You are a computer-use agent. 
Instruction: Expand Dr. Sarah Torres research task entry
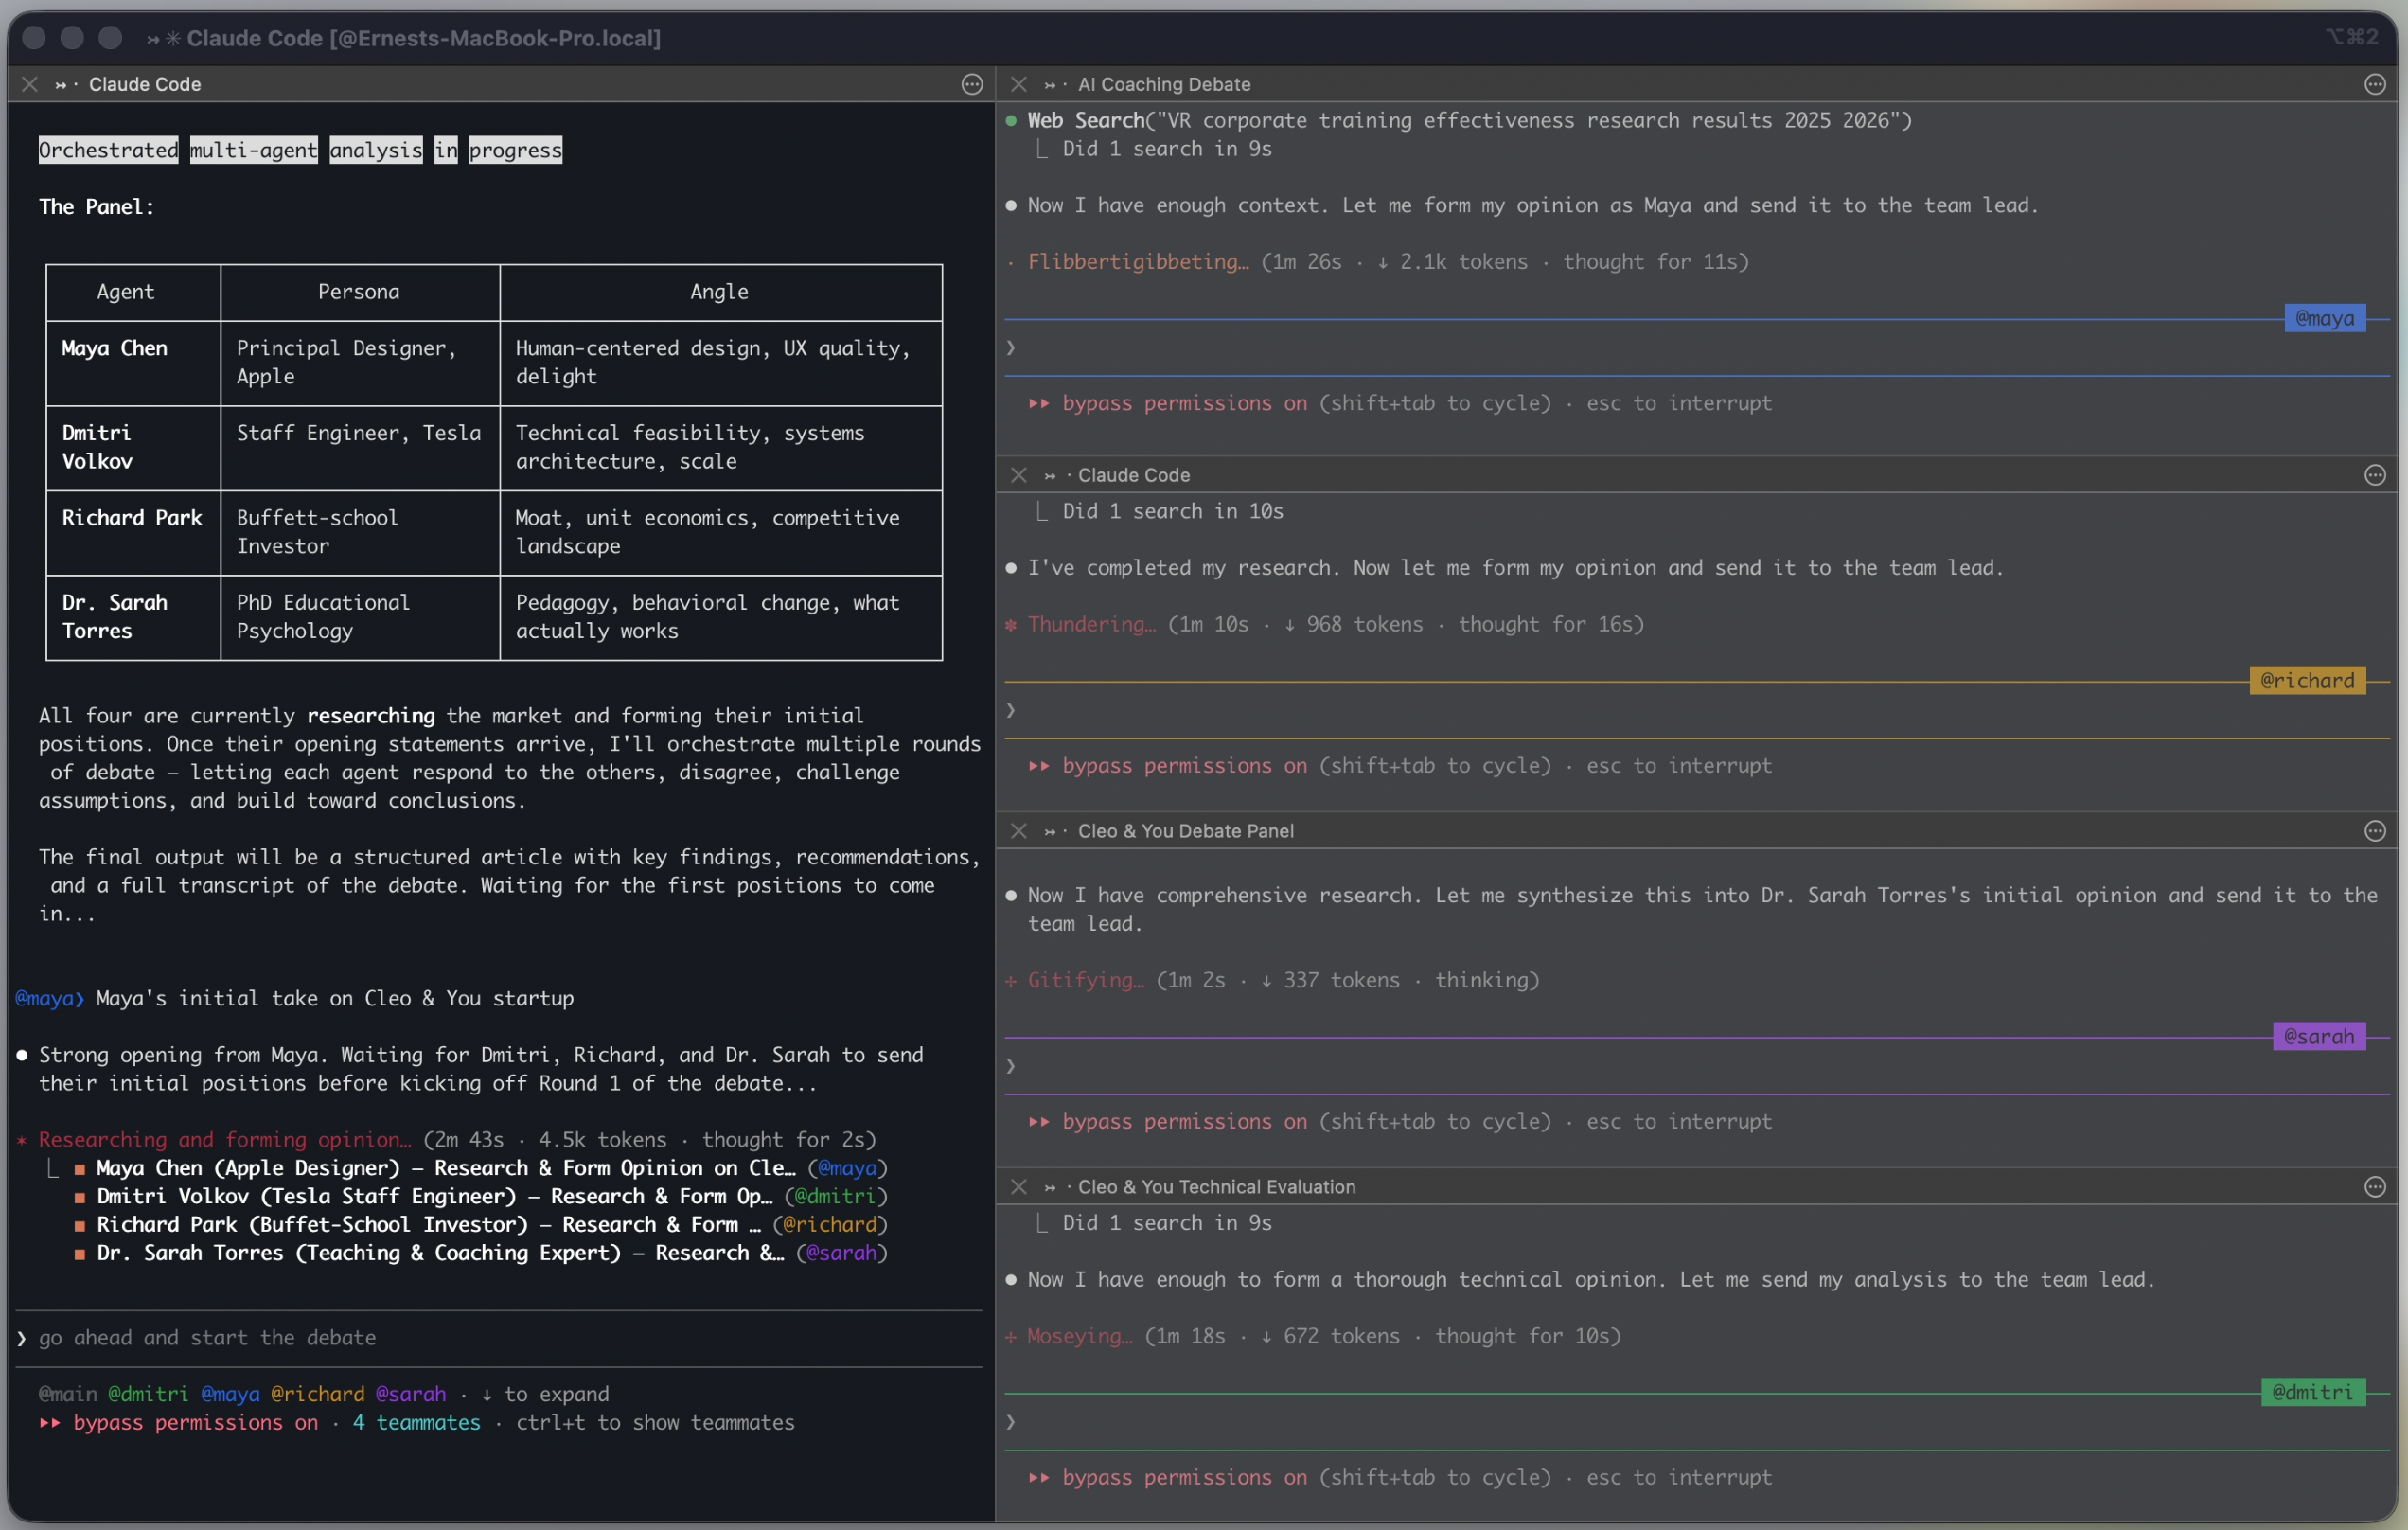439,1253
